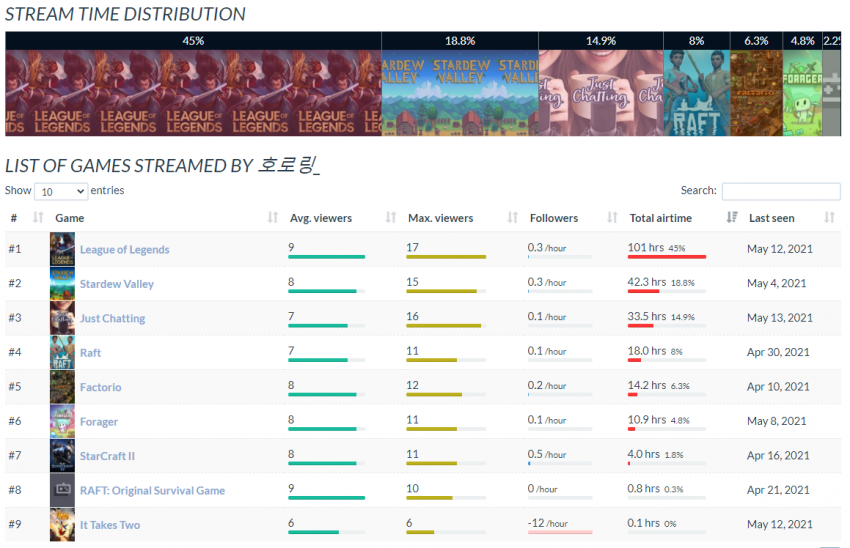Click the #5 rank cell
The height and width of the screenshot is (548, 850).
point(15,387)
